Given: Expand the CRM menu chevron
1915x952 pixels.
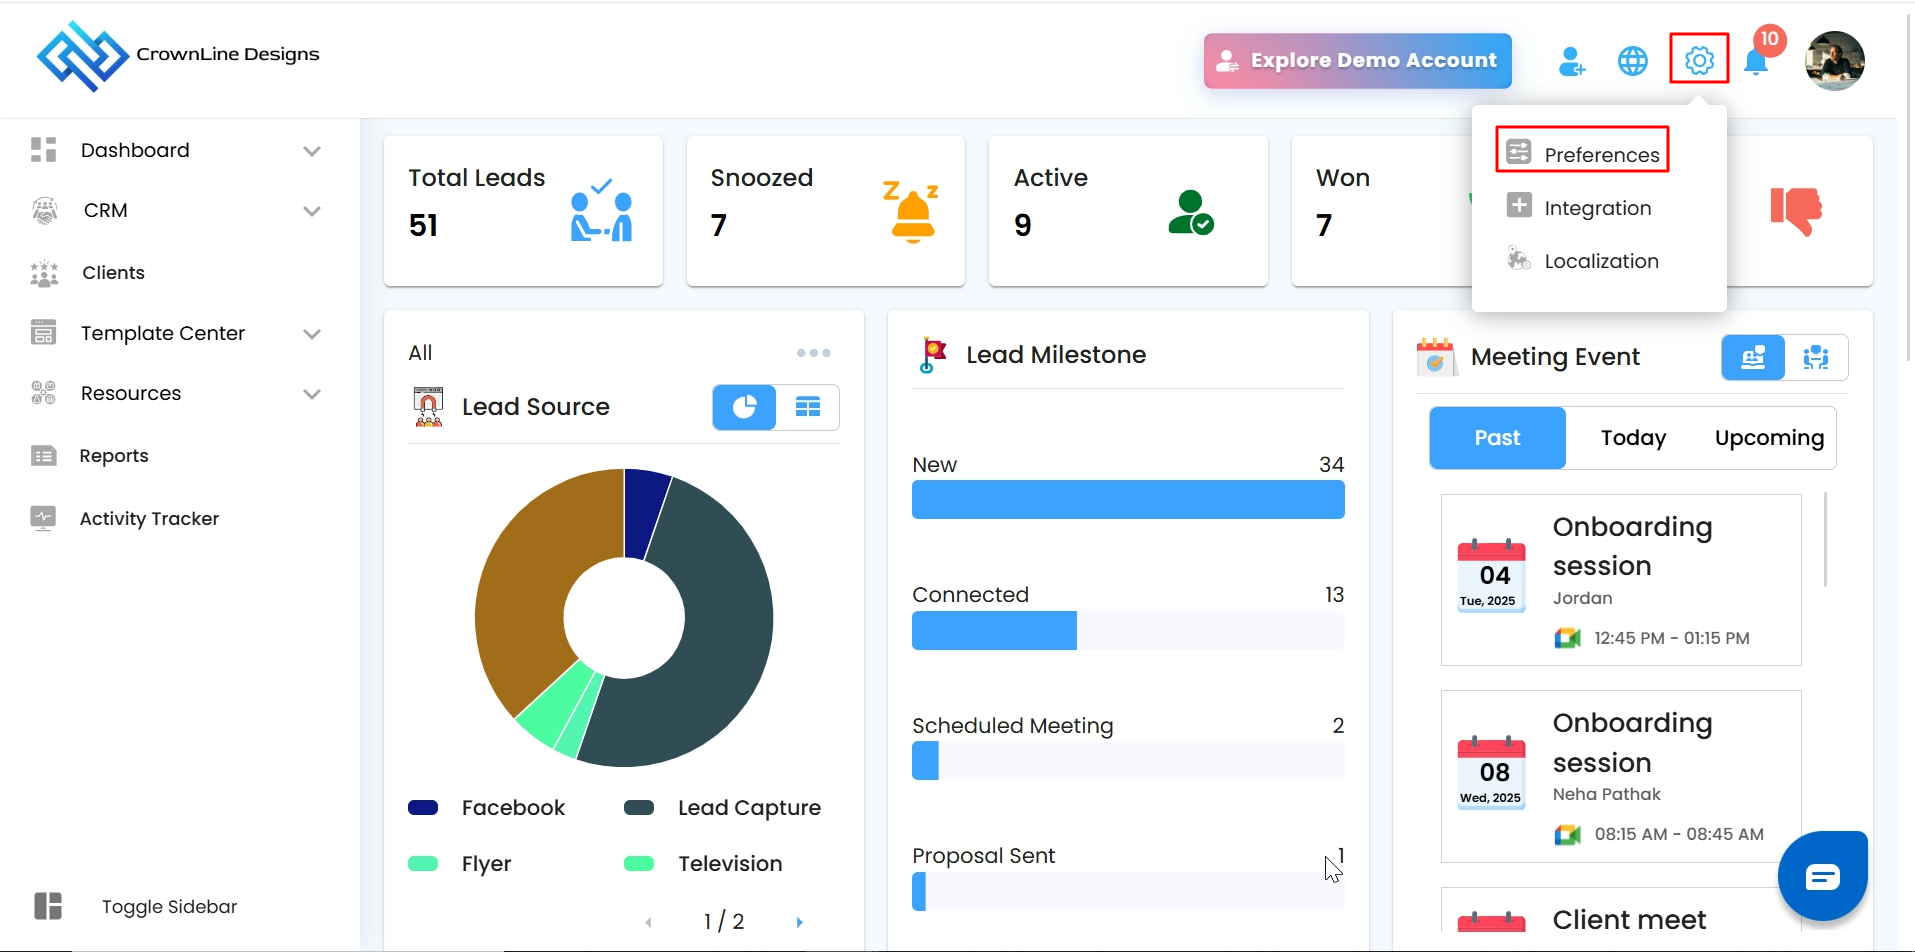Looking at the screenshot, I should (x=312, y=211).
